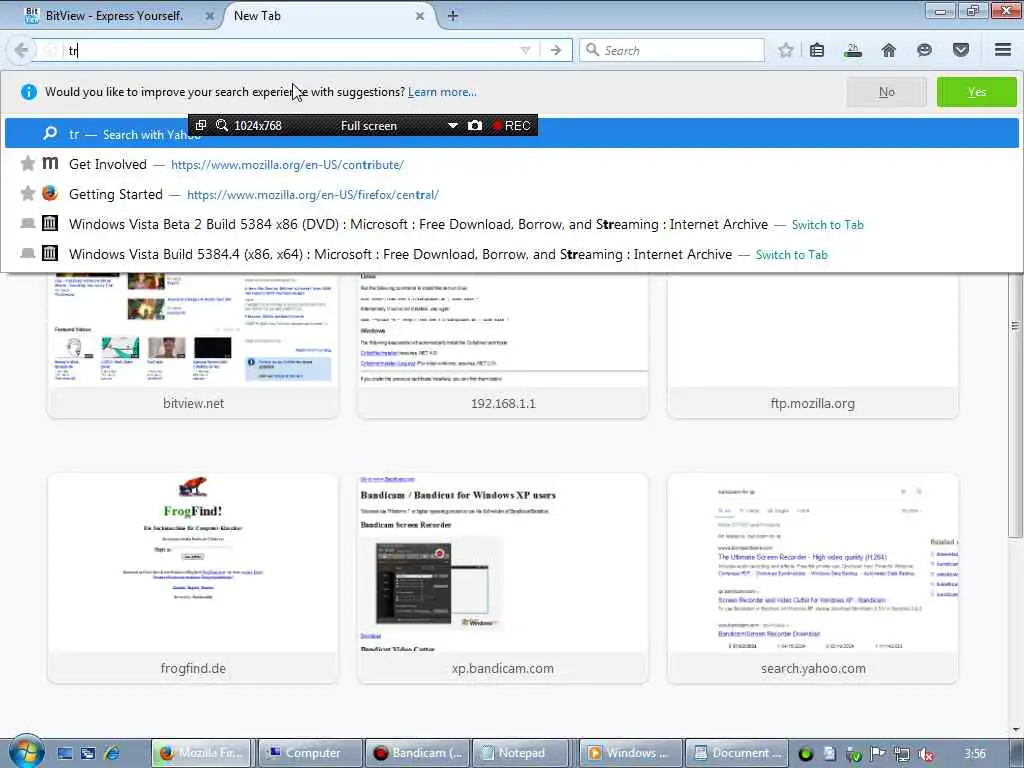Take screenshot with Bandicam camera icon
1024x768 pixels.
pyautogui.click(x=475, y=125)
